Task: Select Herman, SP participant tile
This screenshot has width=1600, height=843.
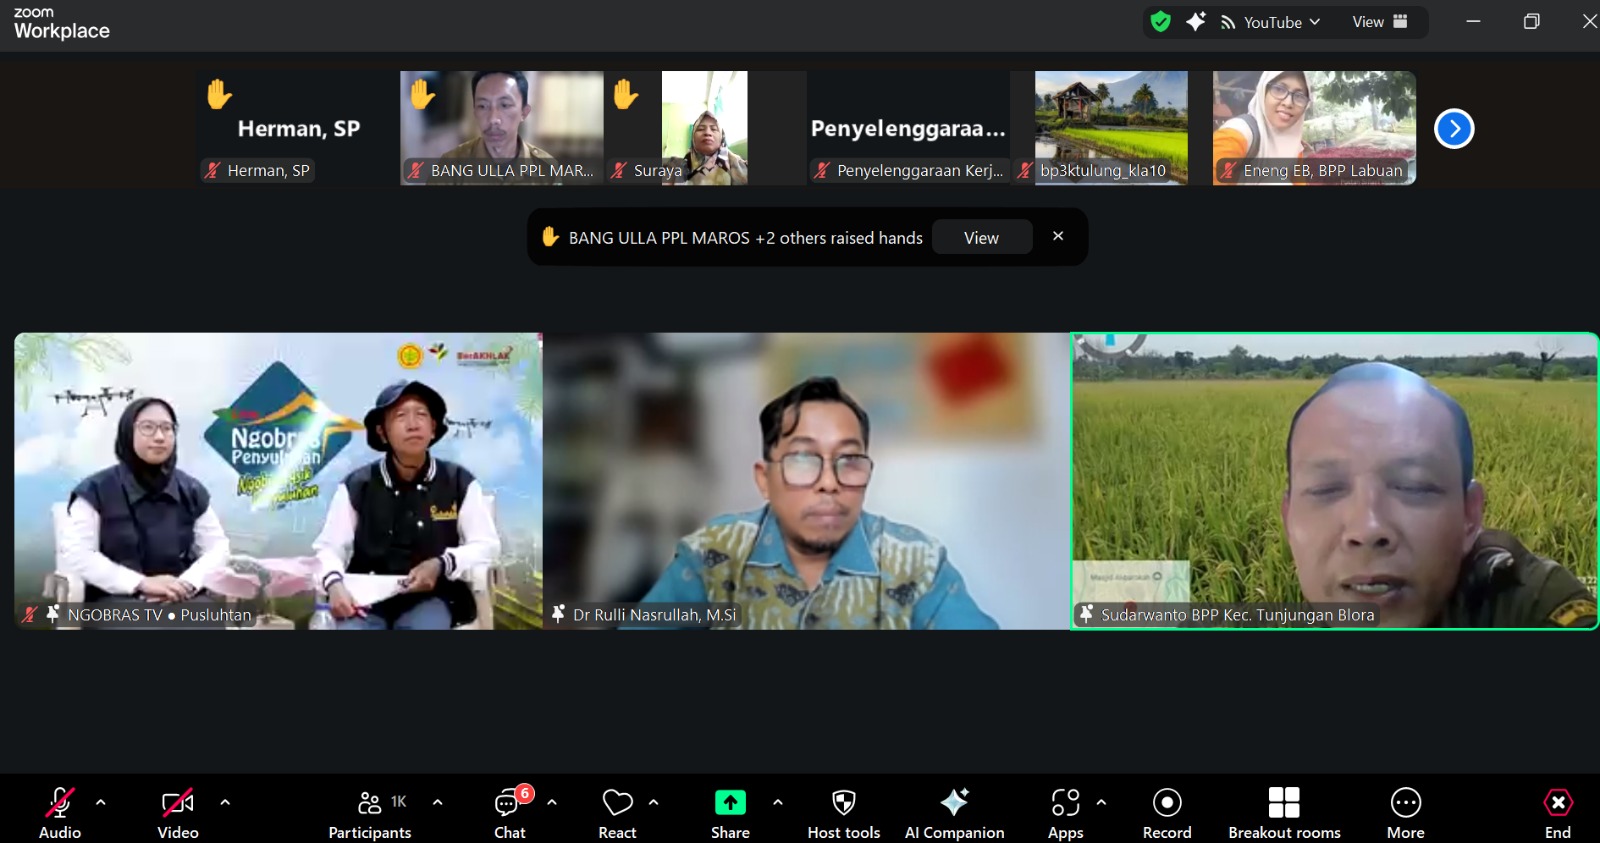Action: [x=298, y=128]
